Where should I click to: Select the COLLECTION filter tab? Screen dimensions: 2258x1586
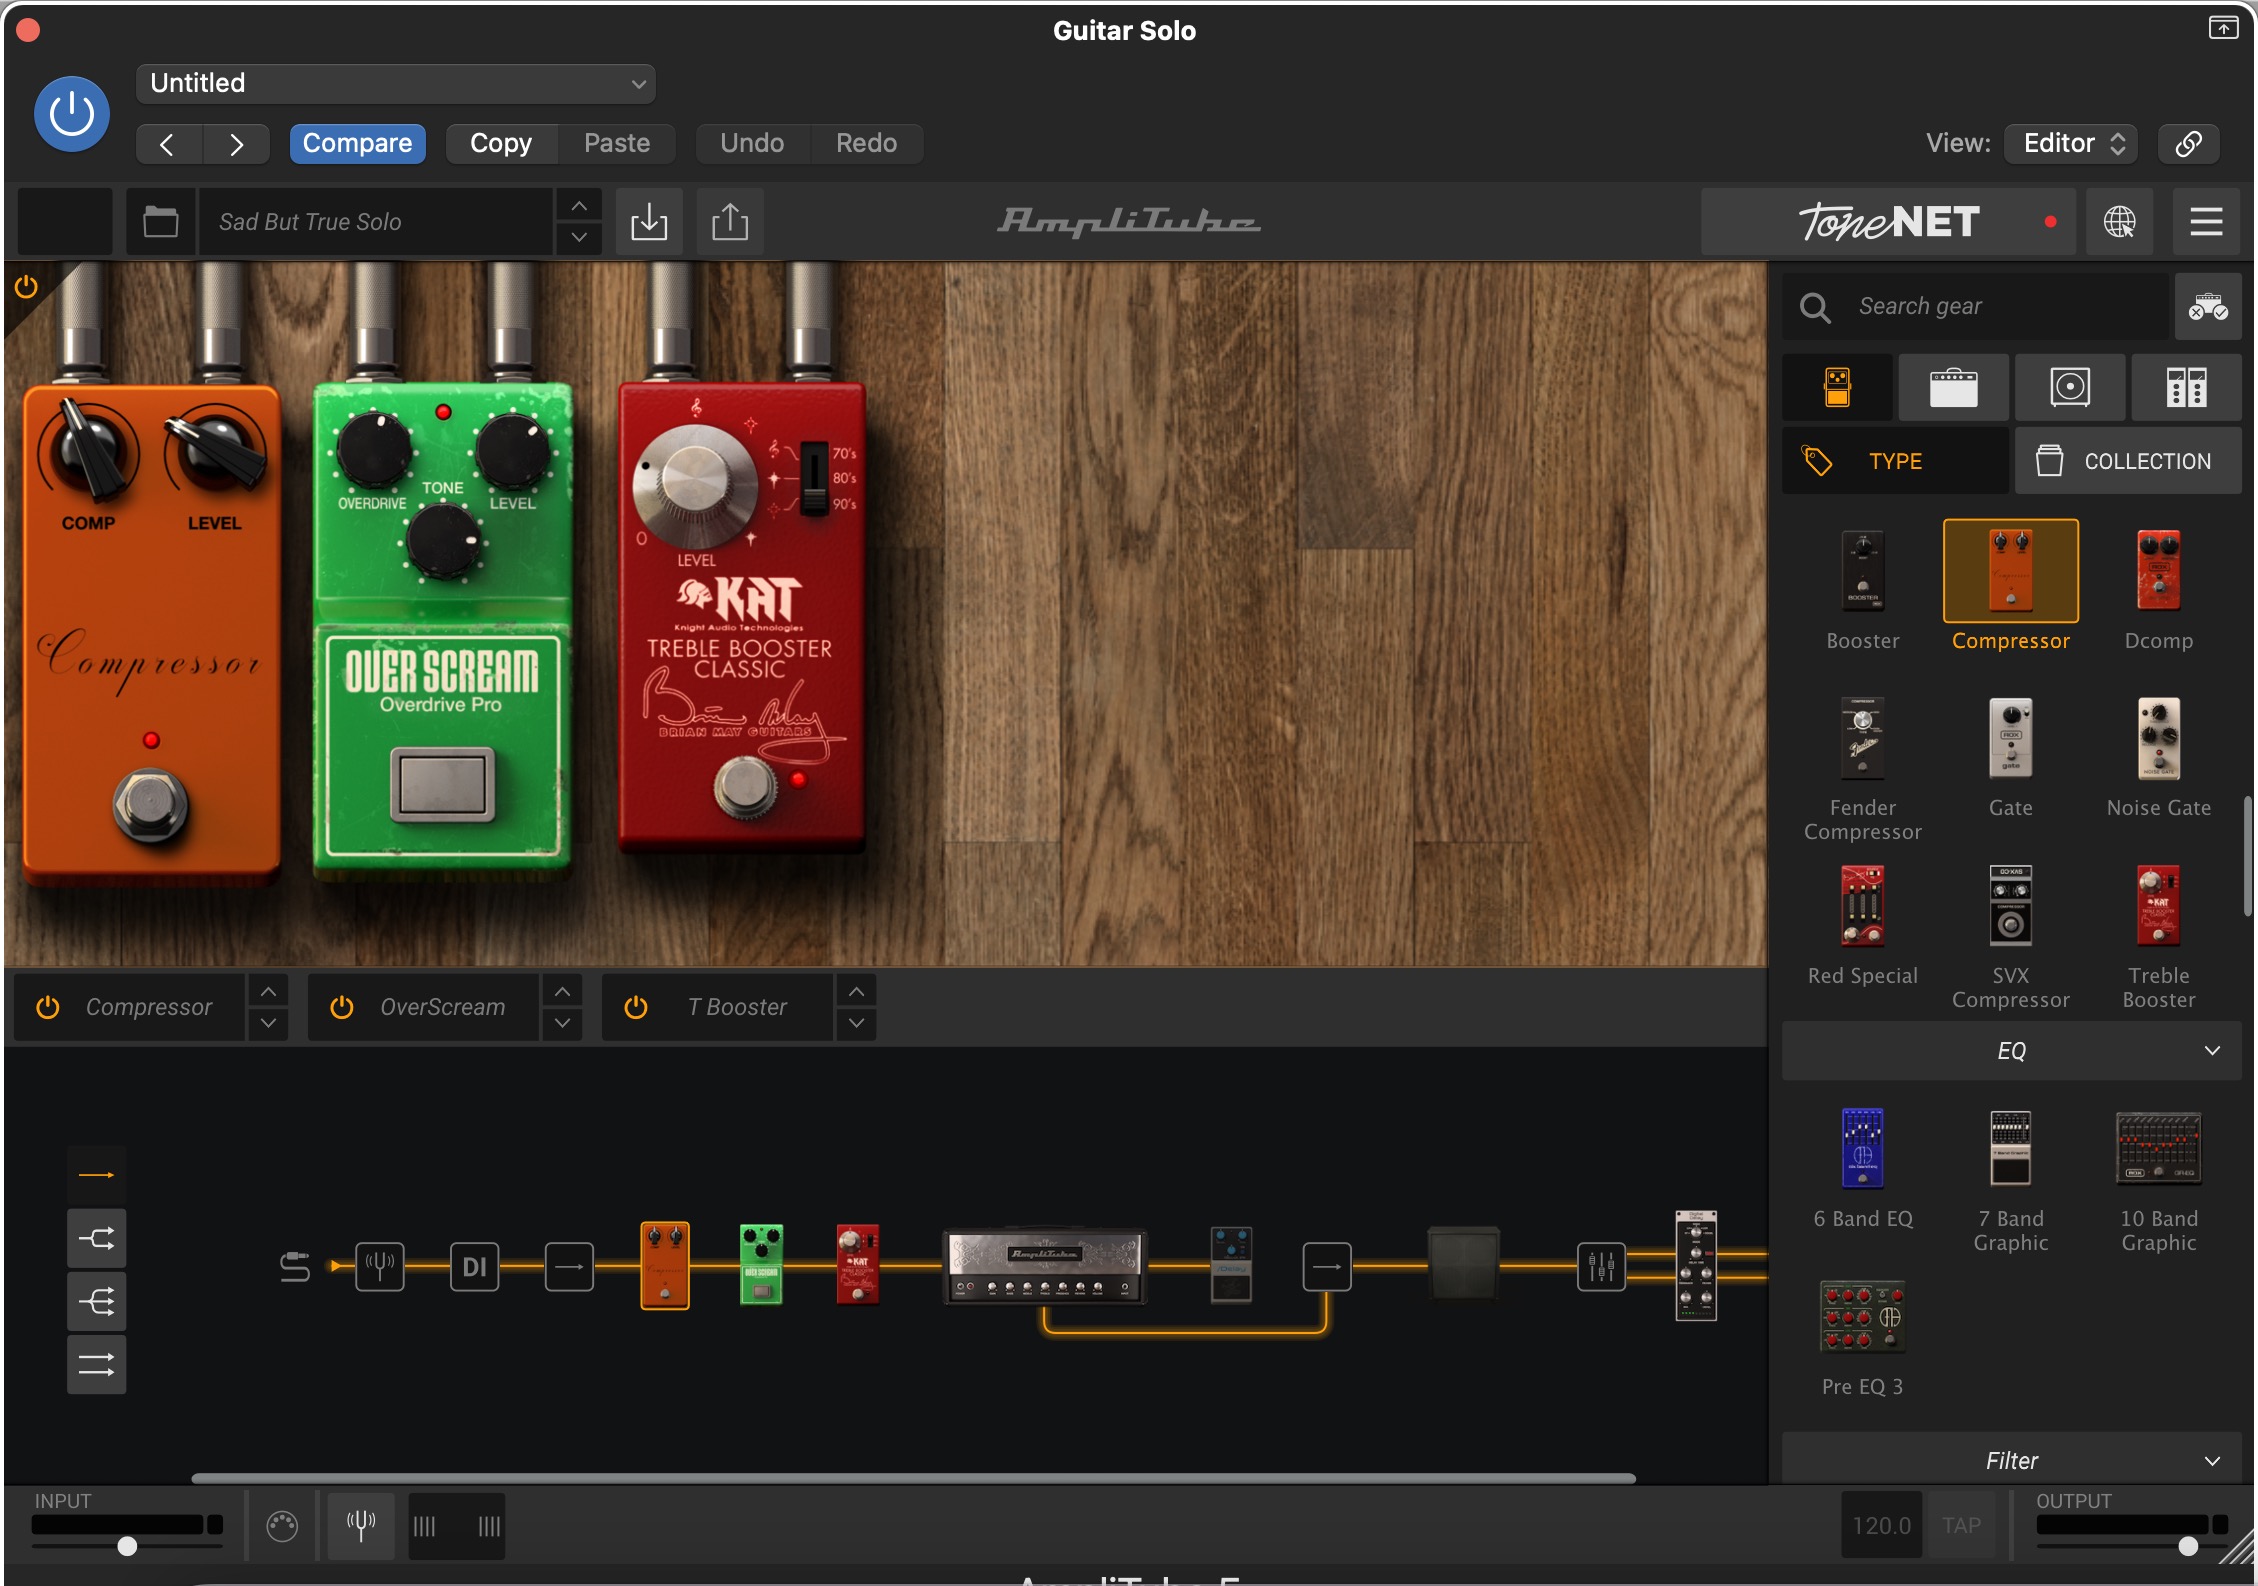[2128, 461]
